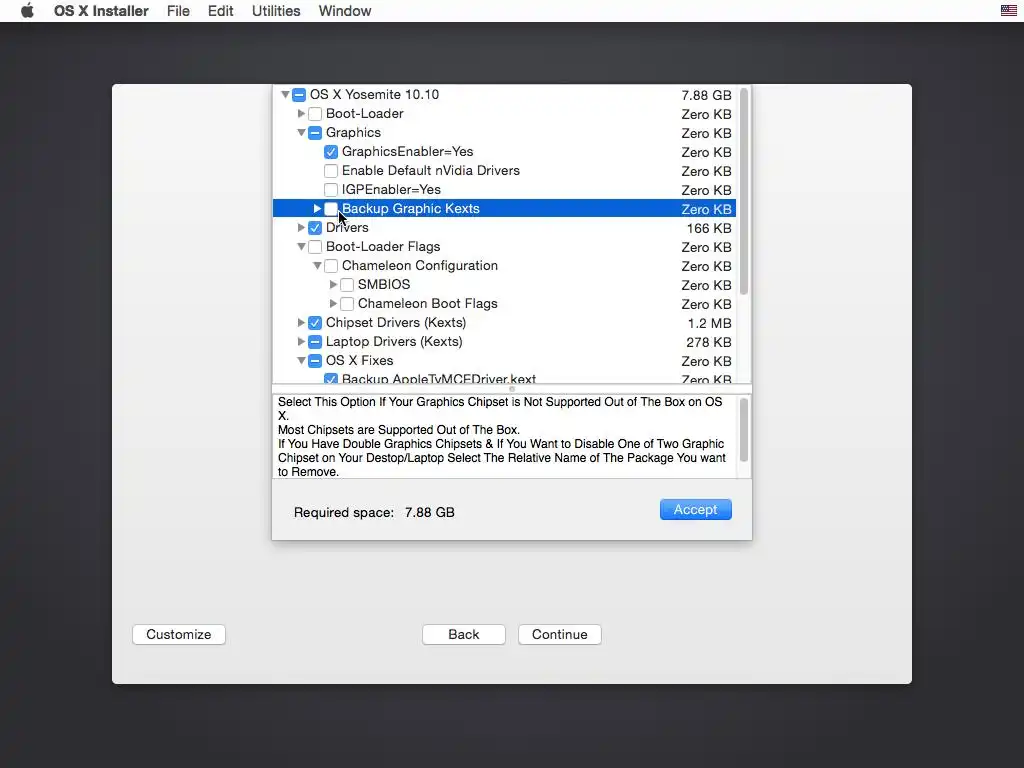
Task: Expand Chameleon Boot Flags
Action: coord(333,304)
